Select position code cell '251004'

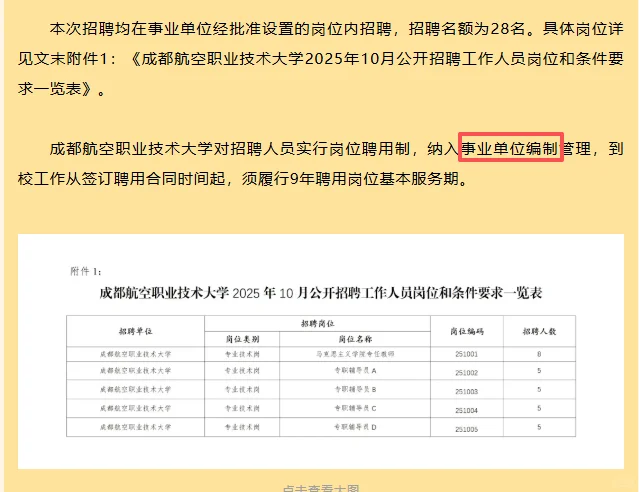pos(467,410)
